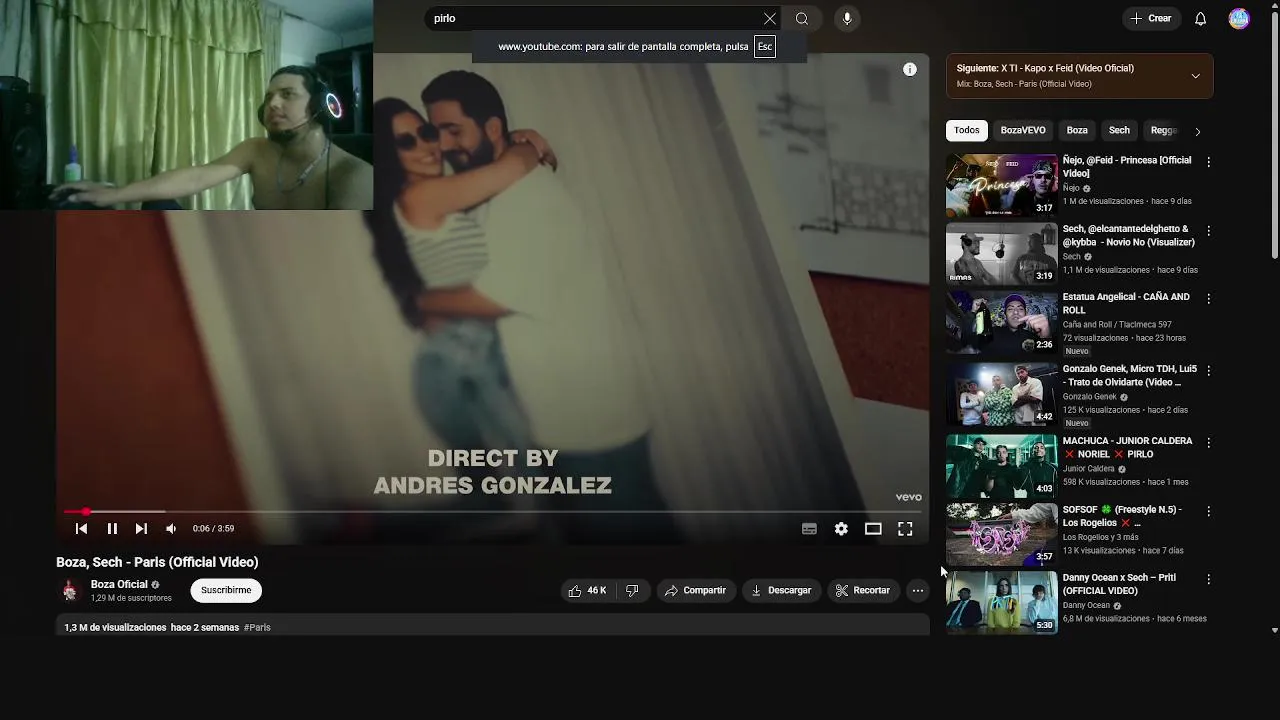
Task: Open Gonzalo Genek channel name
Action: click(x=1089, y=397)
